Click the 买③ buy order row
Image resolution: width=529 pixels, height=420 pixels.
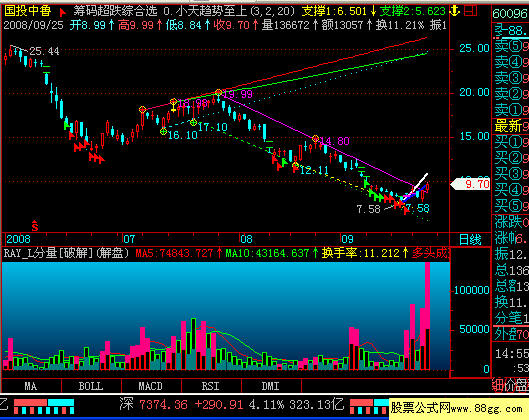(x=511, y=174)
